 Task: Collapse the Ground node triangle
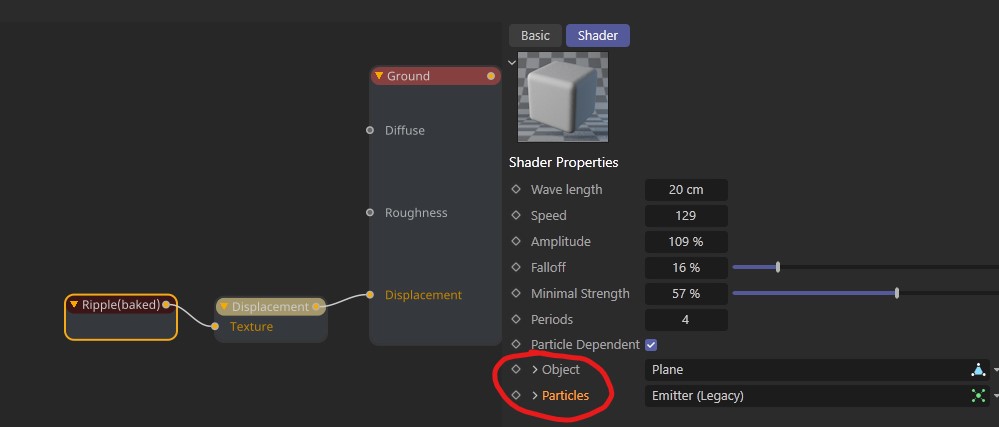click(x=378, y=76)
